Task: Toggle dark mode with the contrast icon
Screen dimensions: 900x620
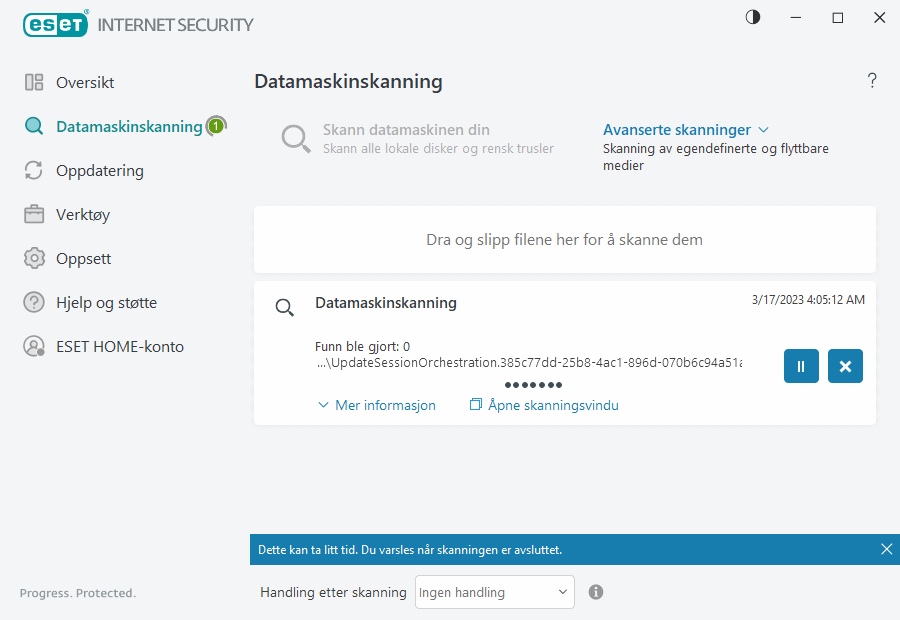Action: tap(752, 17)
